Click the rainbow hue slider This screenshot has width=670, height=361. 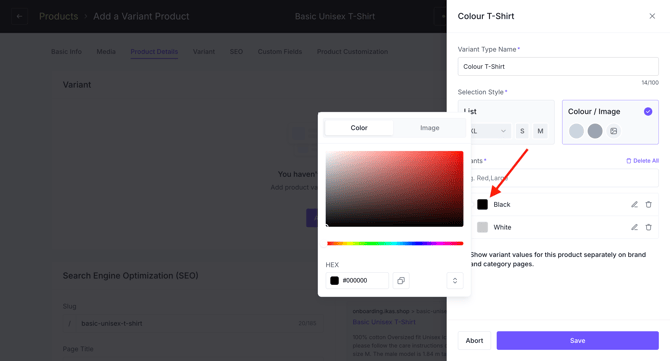(395, 244)
